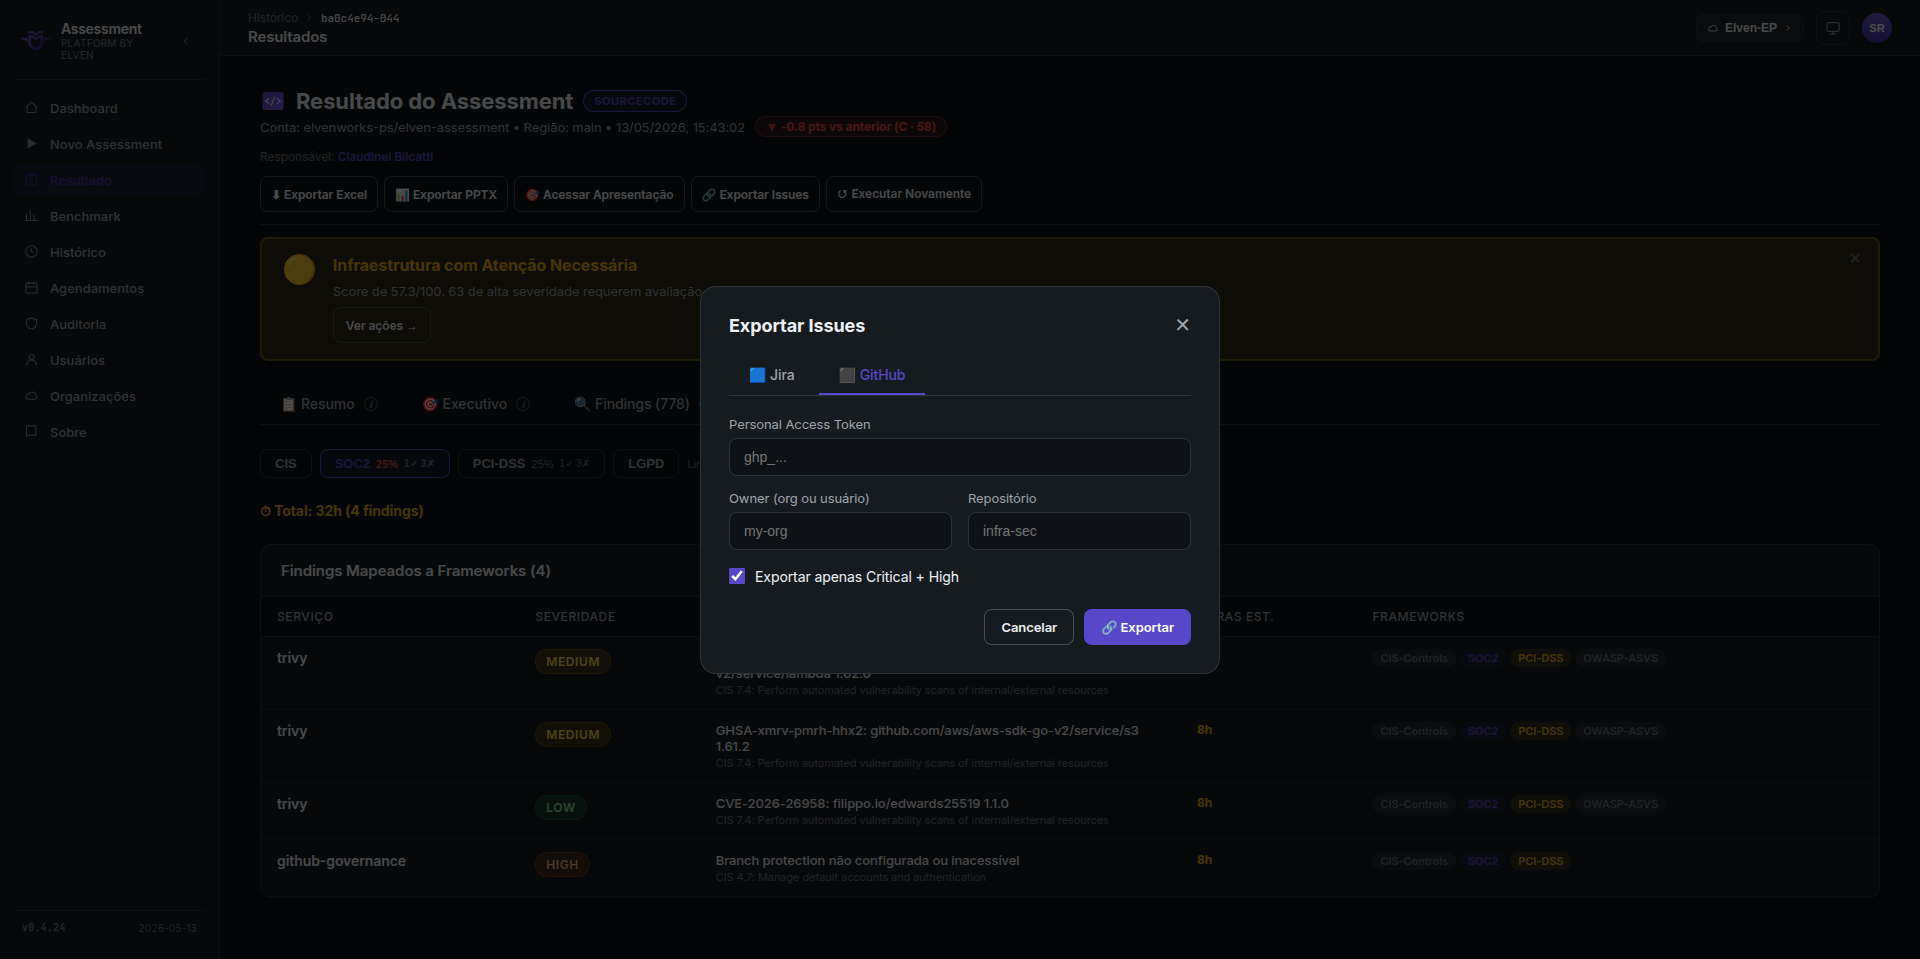The width and height of the screenshot is (1920, 959).
Task: Click Exportar Issues toolbar button
Action: (x=755, y=194)
